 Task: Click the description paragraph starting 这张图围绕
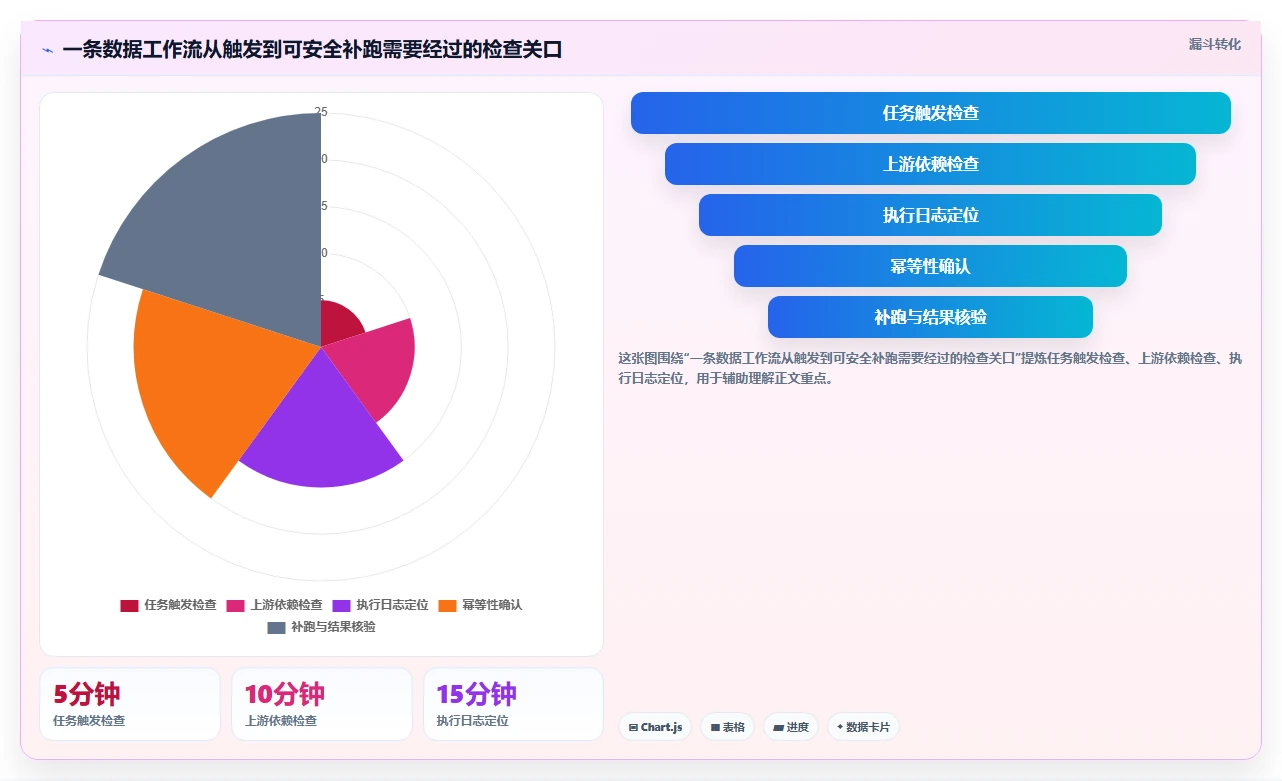point(930,368)
